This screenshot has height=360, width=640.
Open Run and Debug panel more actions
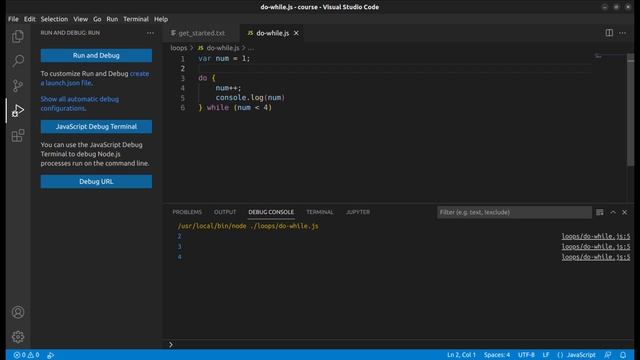pyautogui.click(x=150, y=33)
